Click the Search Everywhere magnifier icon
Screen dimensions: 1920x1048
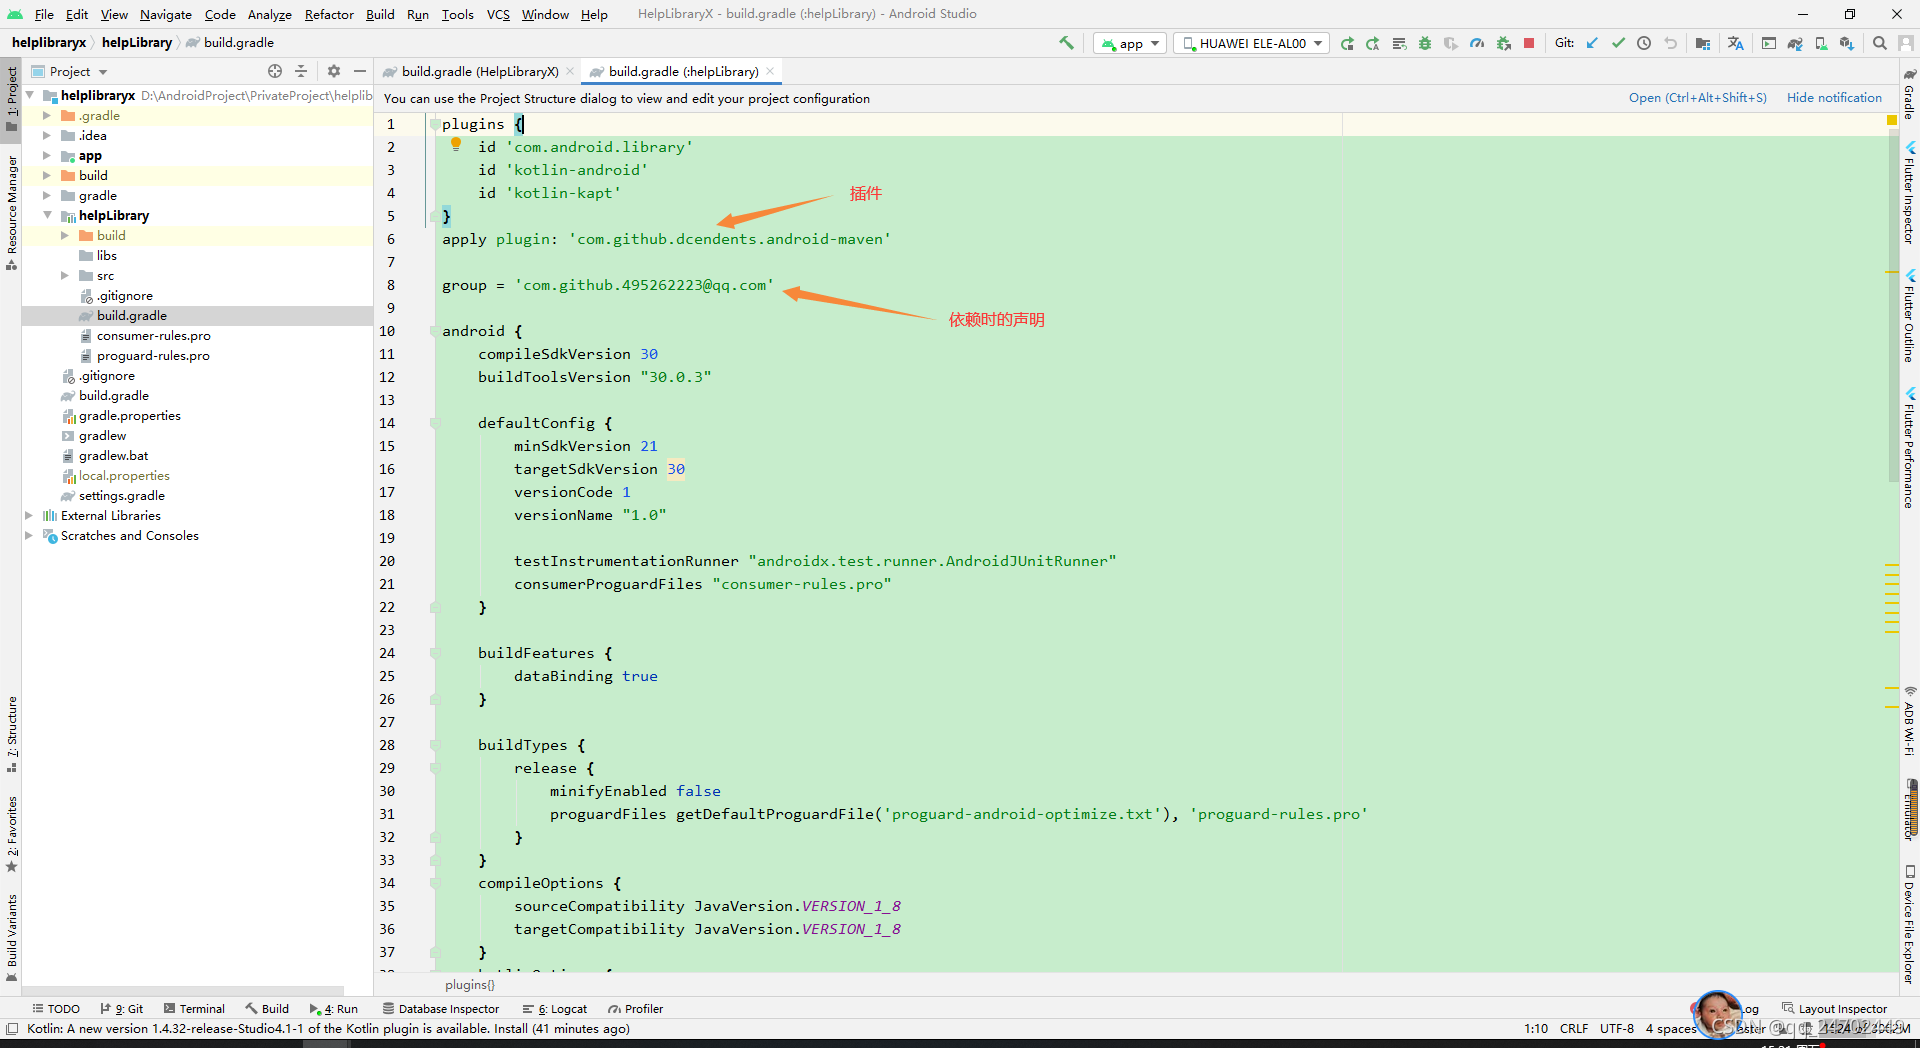pyautogui.click(x=1880, y=43)
